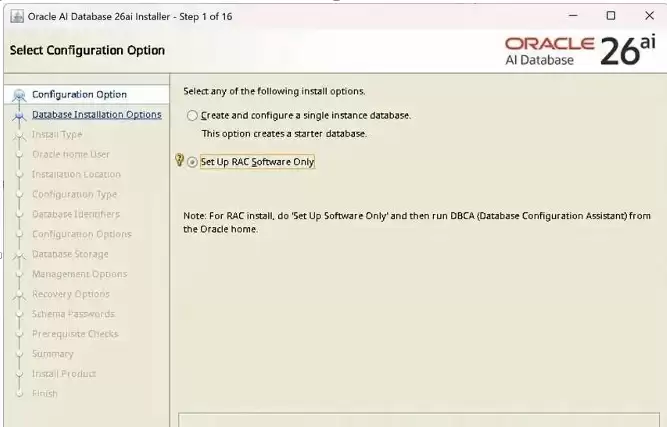667x427 pixels.
Task: Minimize the installer window
Action: 573,16
